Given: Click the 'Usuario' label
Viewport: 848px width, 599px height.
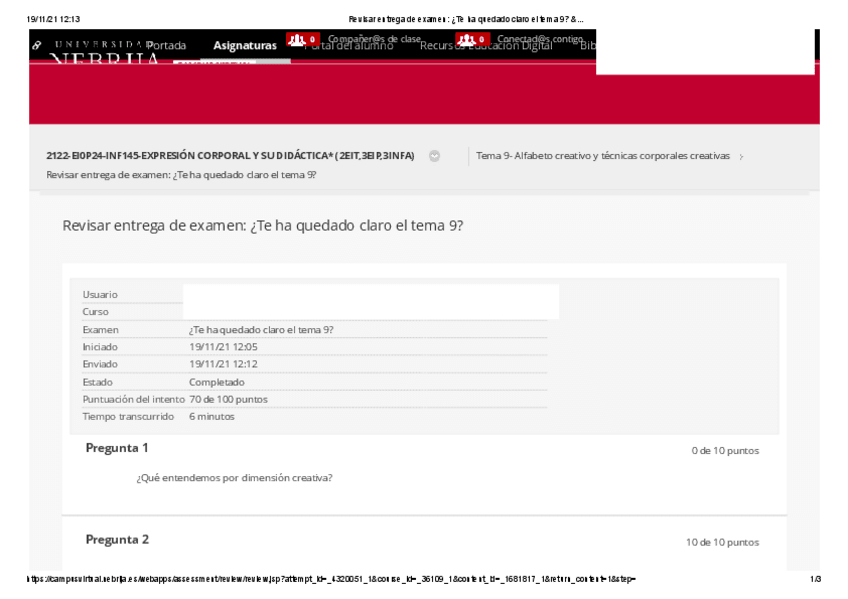Looking at the screenshot, I should click(x=100, y=295).
